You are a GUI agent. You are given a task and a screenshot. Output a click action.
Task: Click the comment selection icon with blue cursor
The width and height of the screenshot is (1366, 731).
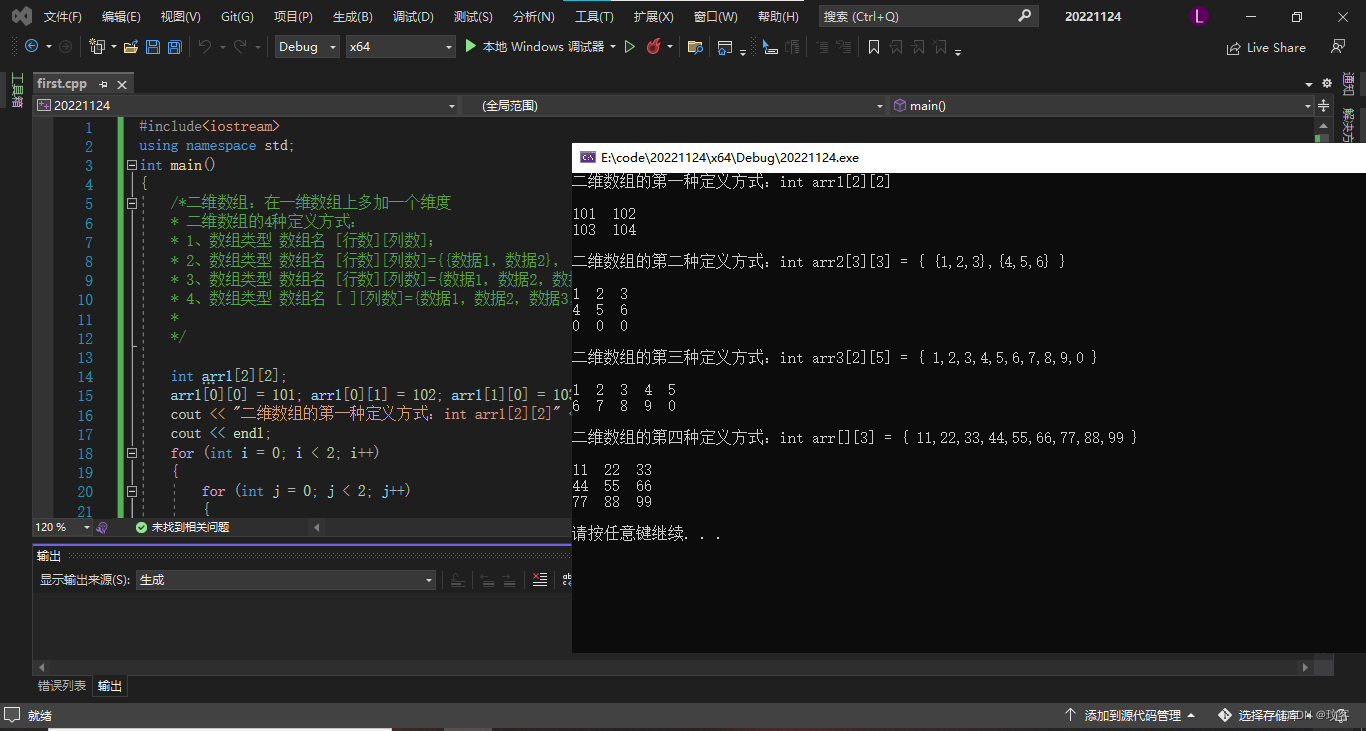(769, 47)
